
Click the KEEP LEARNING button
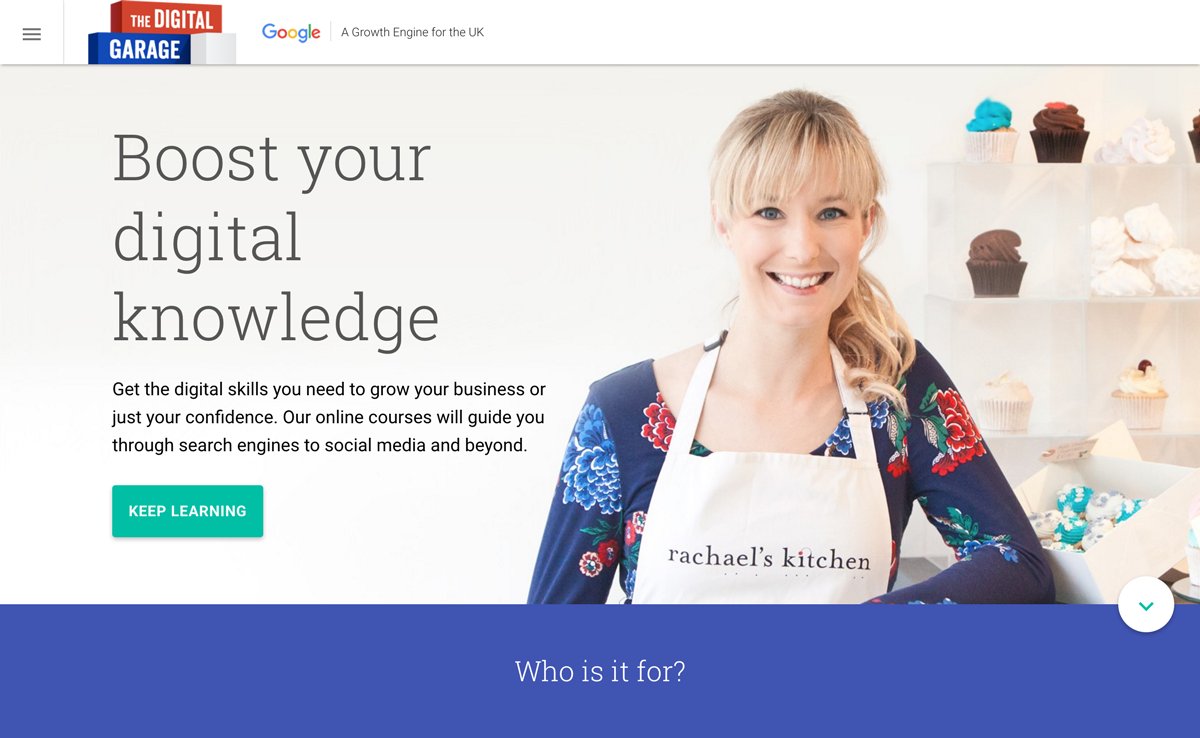(187, 511)
